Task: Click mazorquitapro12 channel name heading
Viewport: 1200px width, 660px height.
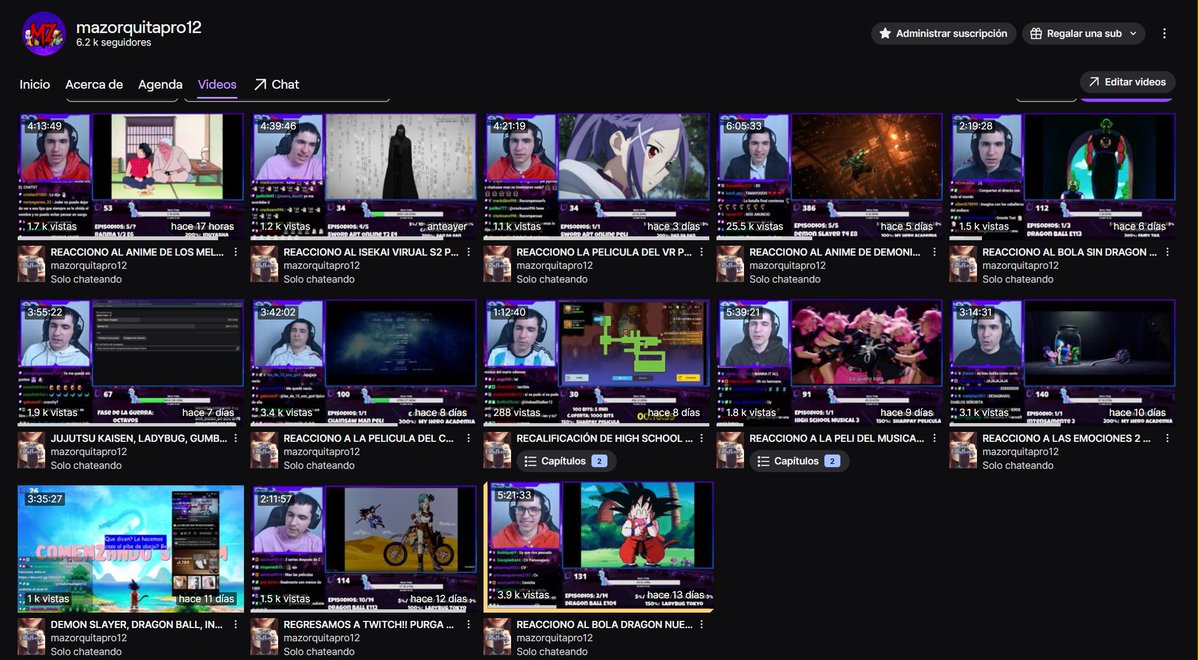Action: (x=139, y=26)
